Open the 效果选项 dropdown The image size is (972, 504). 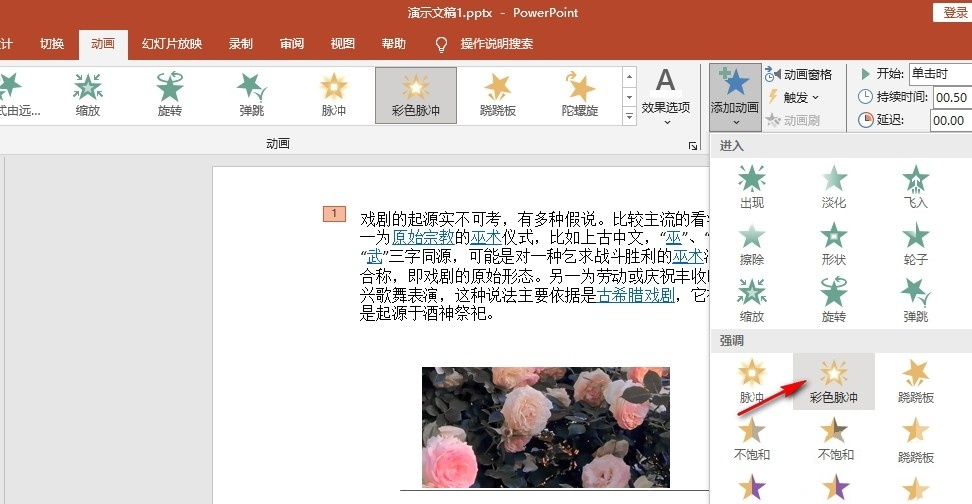point(666,95)
